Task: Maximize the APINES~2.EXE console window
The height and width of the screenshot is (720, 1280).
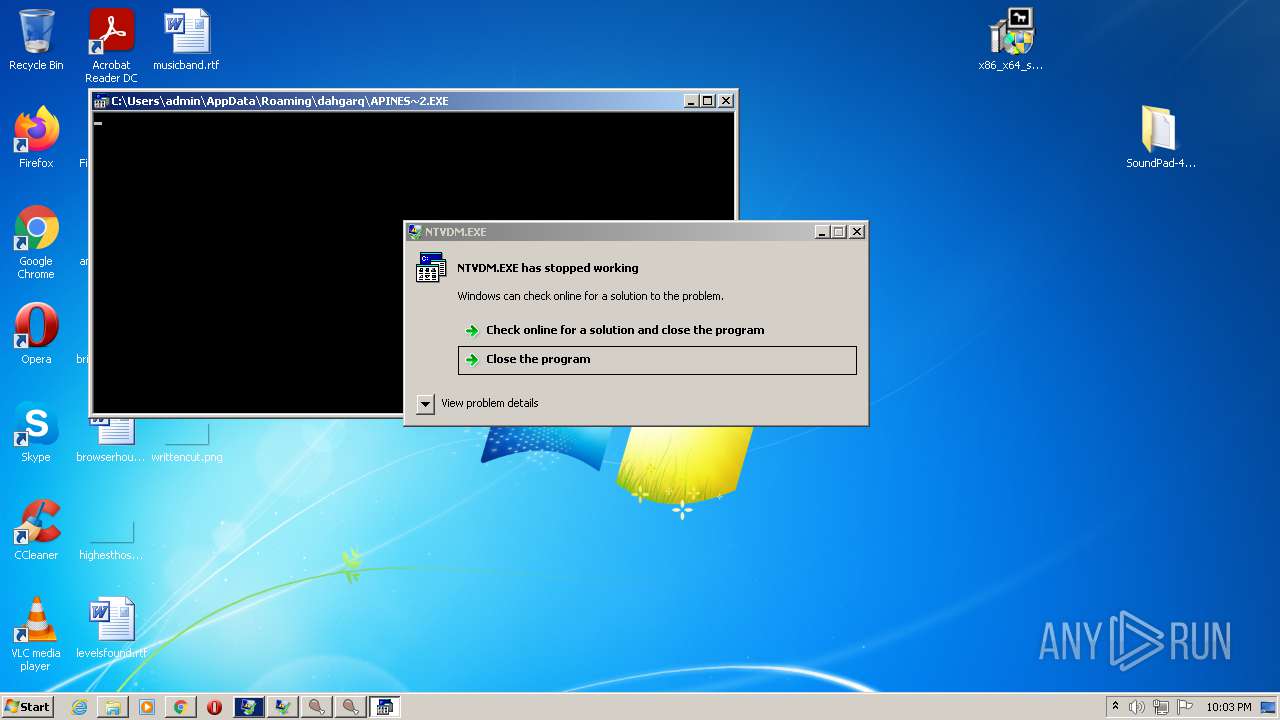Action: (708, 101)
